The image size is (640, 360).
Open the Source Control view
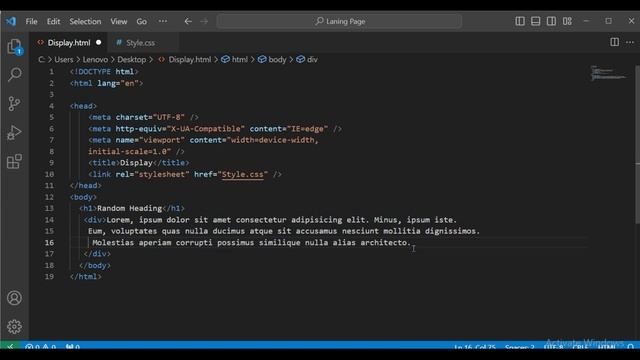click(x=15, y=103)
